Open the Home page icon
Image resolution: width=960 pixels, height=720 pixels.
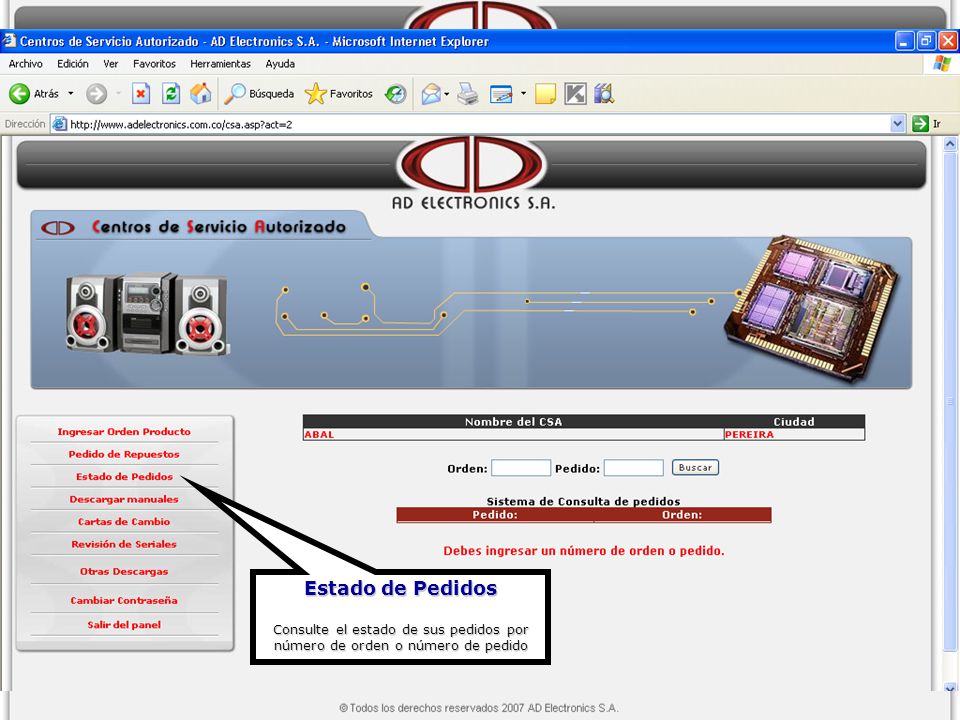(200, 94)
